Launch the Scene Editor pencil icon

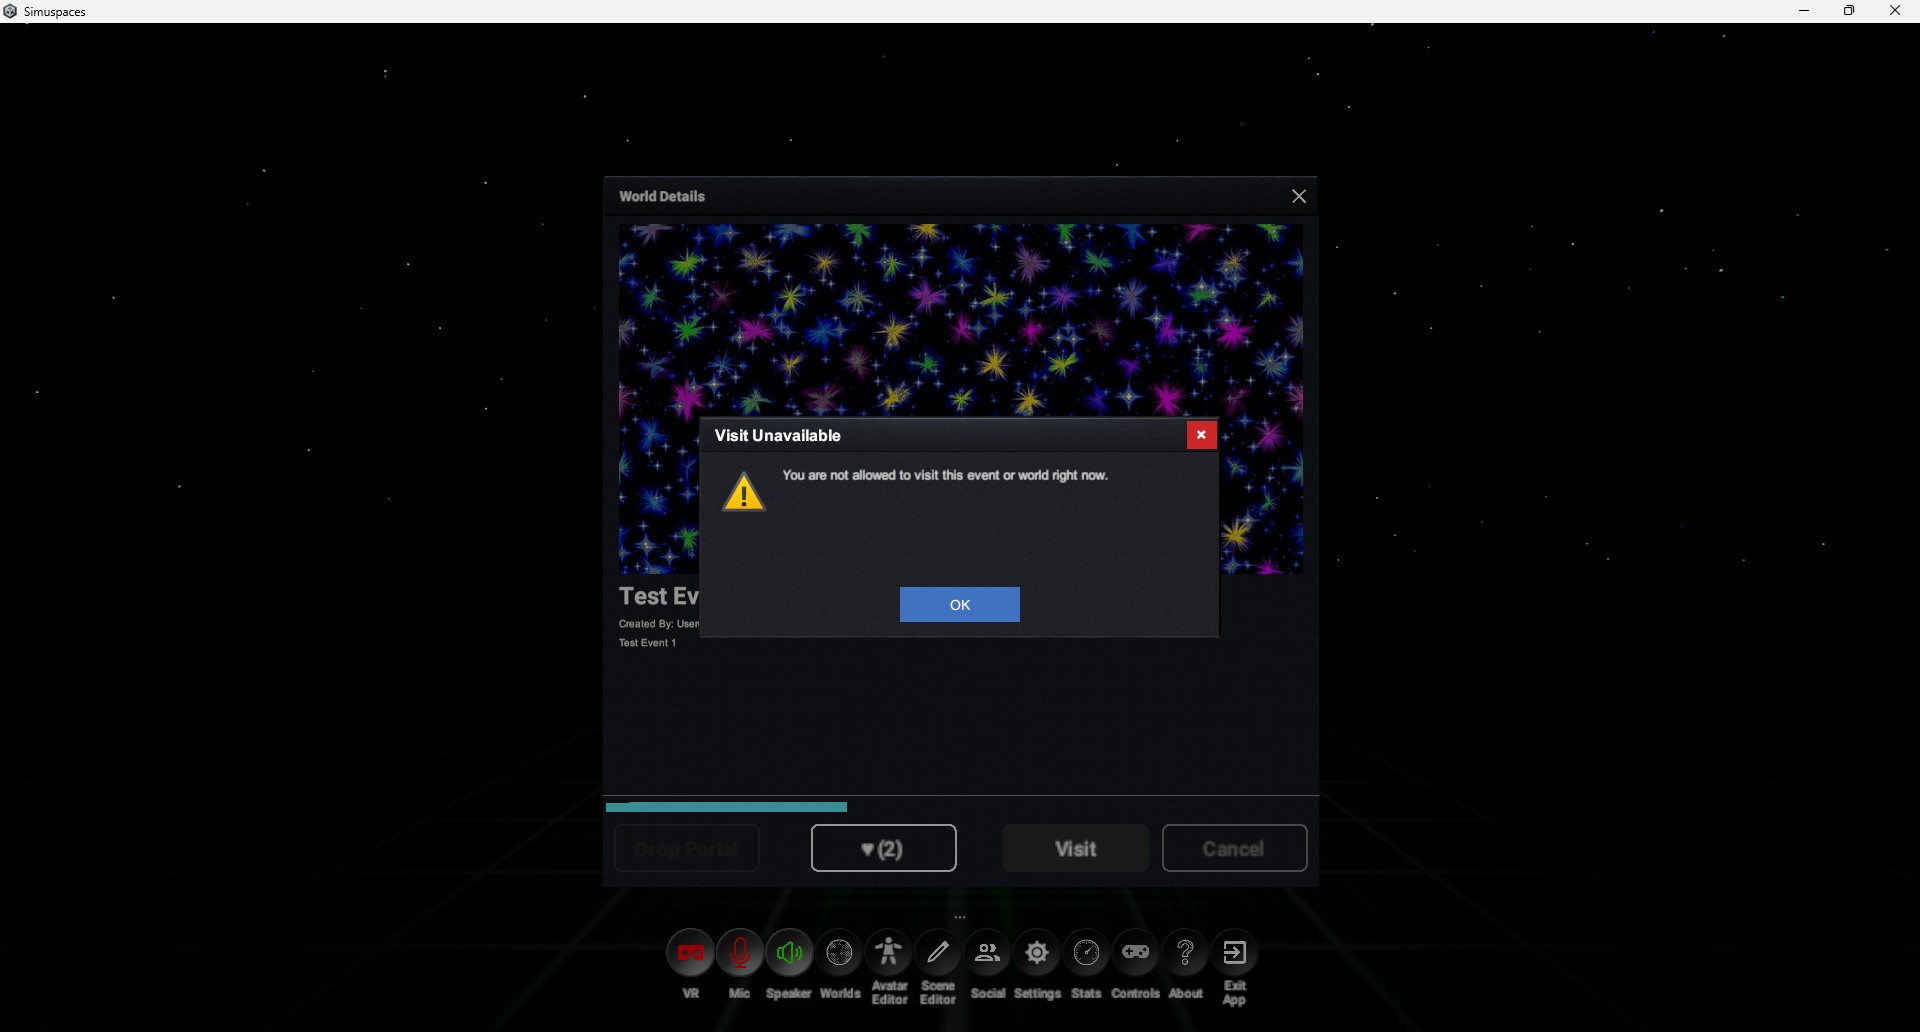(x=938, y=953)
